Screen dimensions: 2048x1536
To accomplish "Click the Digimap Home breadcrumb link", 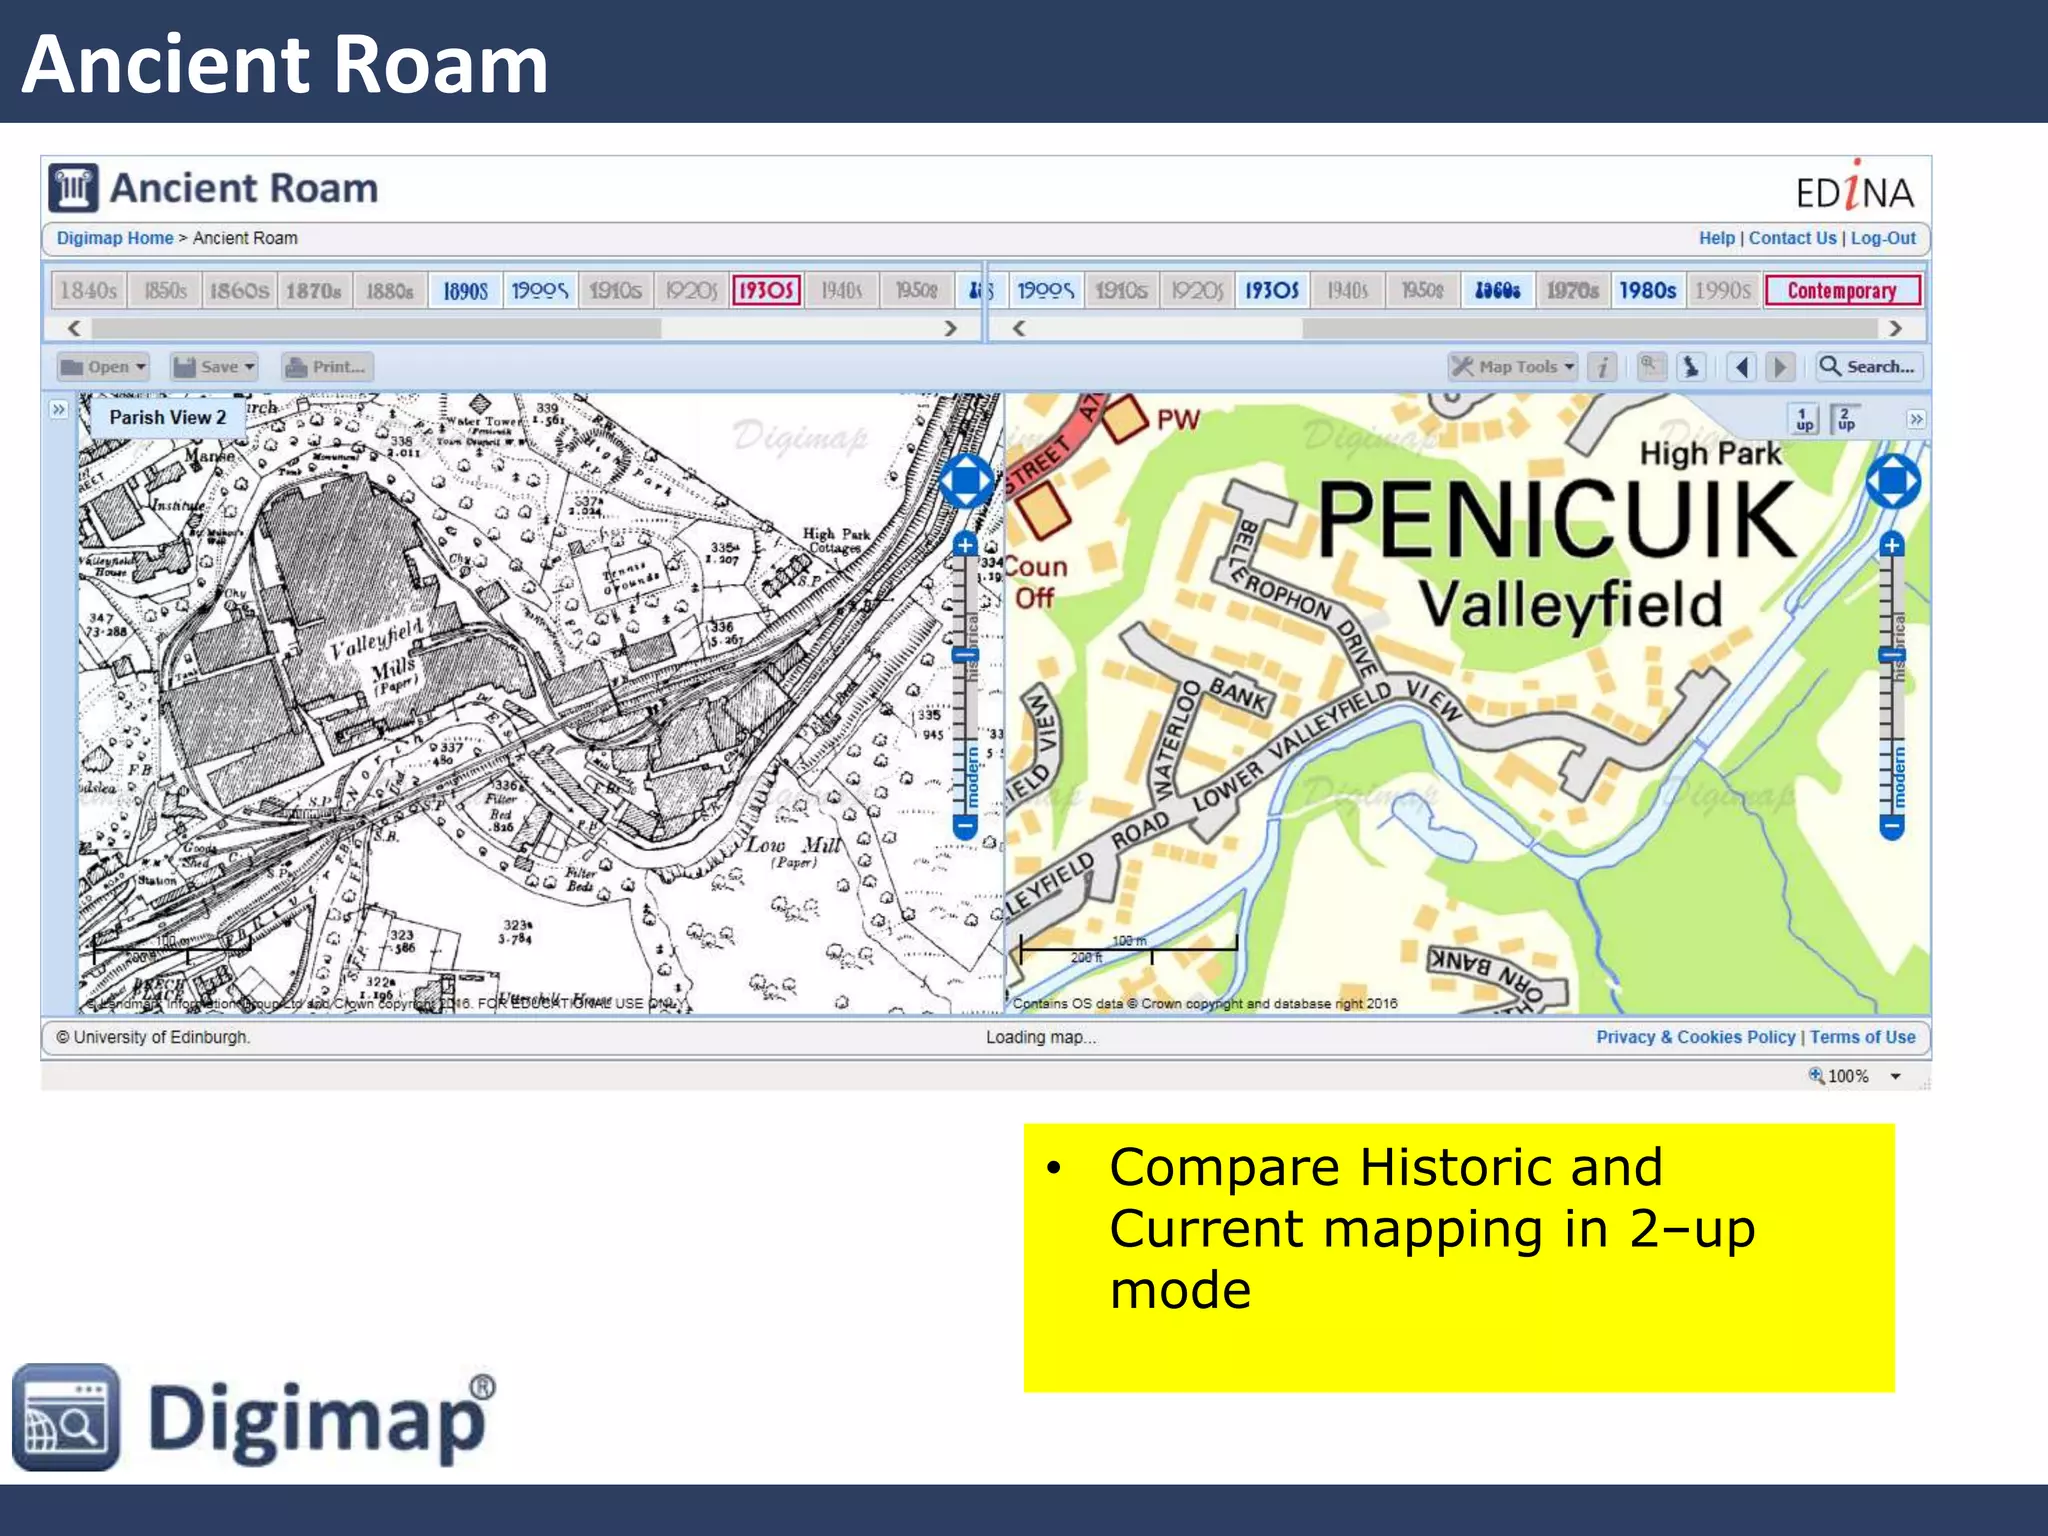I will point(115,238).
